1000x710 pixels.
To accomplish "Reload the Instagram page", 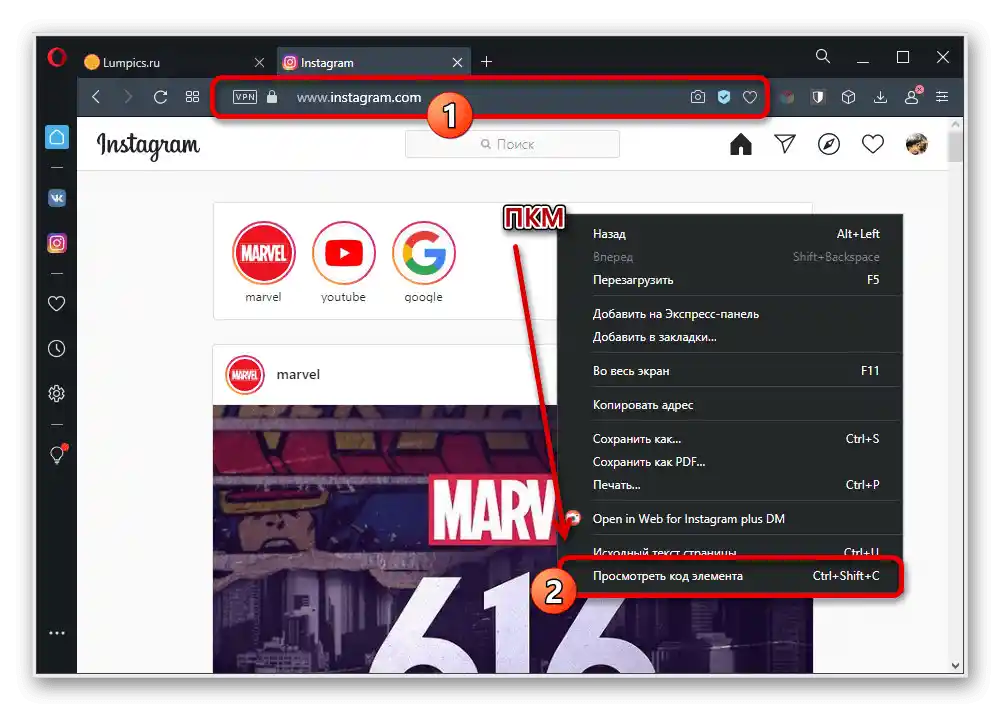I will click(160, 97).
